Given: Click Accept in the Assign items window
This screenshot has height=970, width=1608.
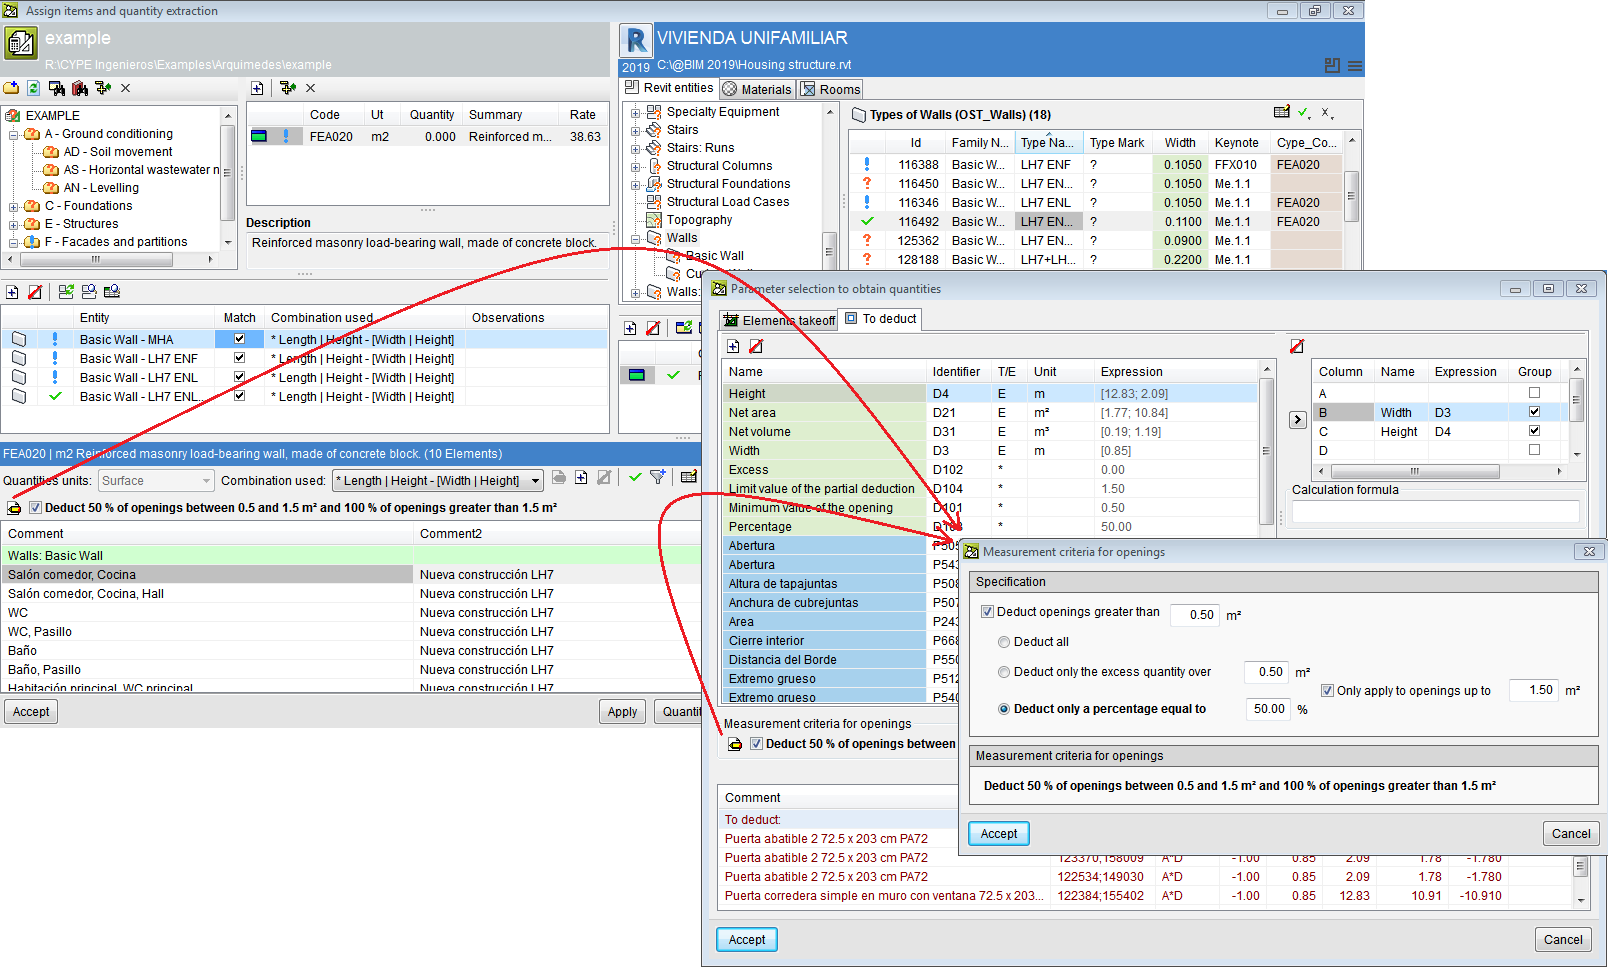Looking at the screenshot, I should (31, 712).
